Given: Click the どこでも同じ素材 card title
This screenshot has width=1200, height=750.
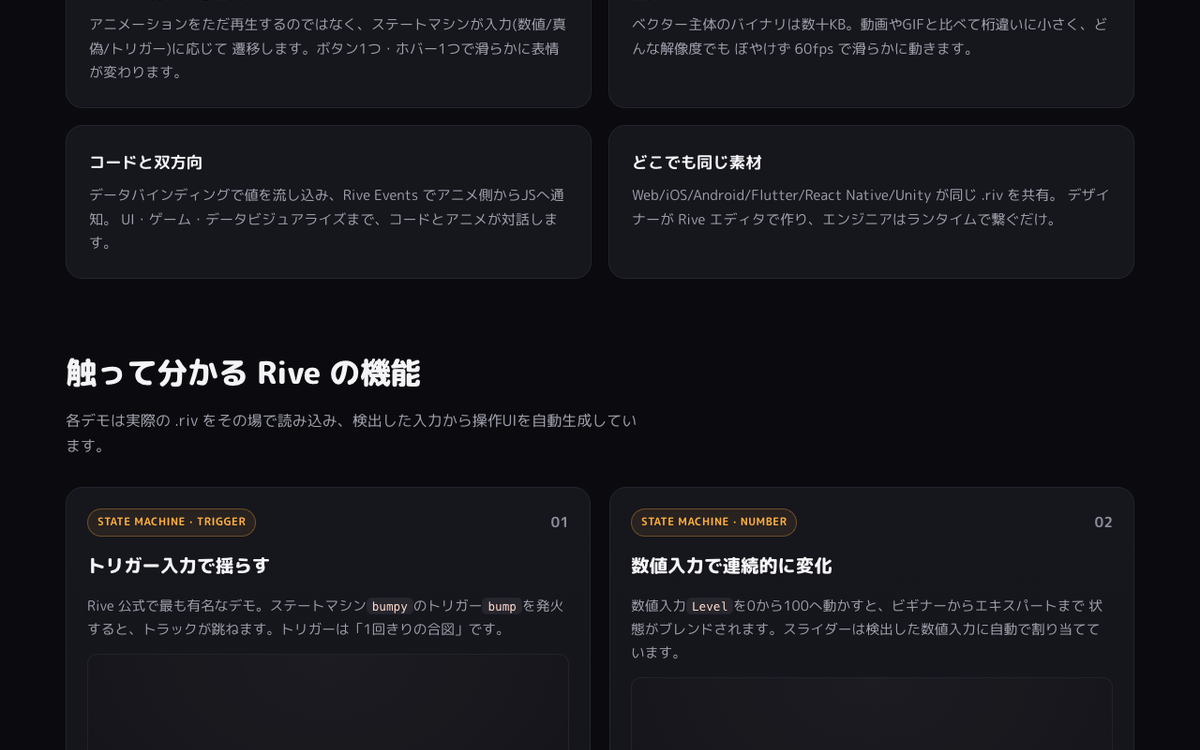Looking at the screenshot, I should [697, 162].
